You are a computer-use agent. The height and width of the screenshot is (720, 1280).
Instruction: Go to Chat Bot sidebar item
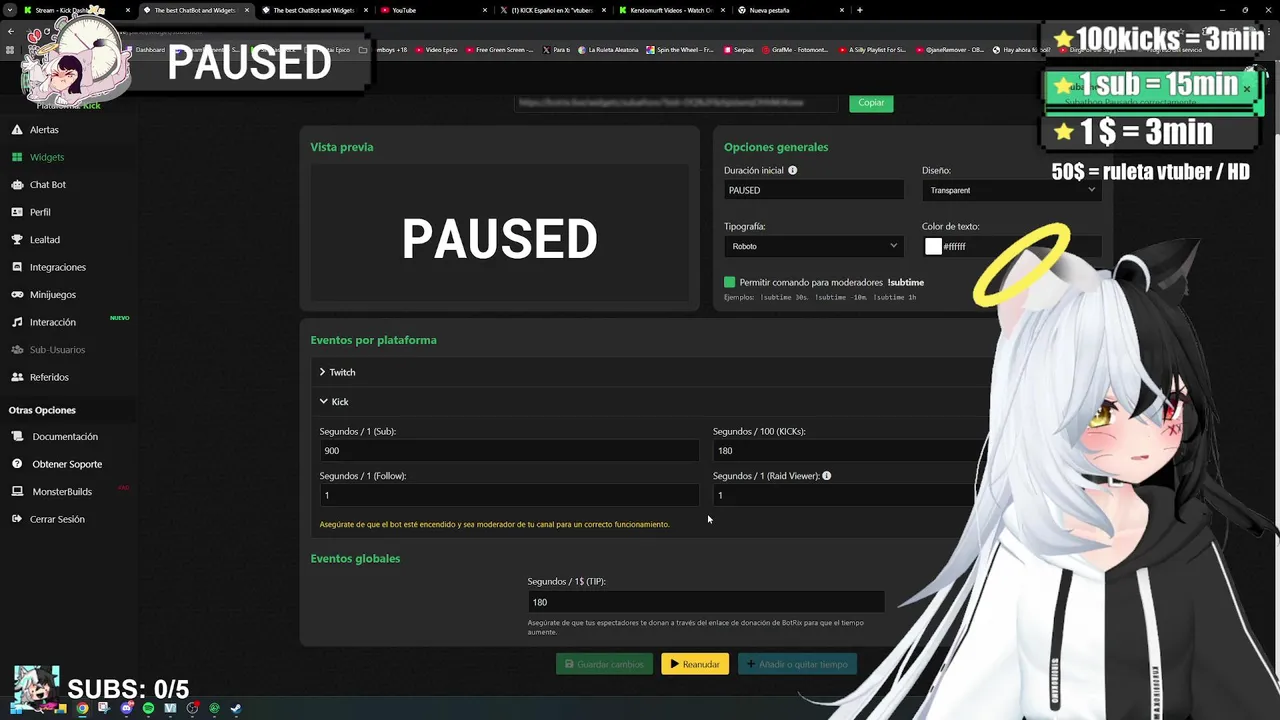coord(47,185)
